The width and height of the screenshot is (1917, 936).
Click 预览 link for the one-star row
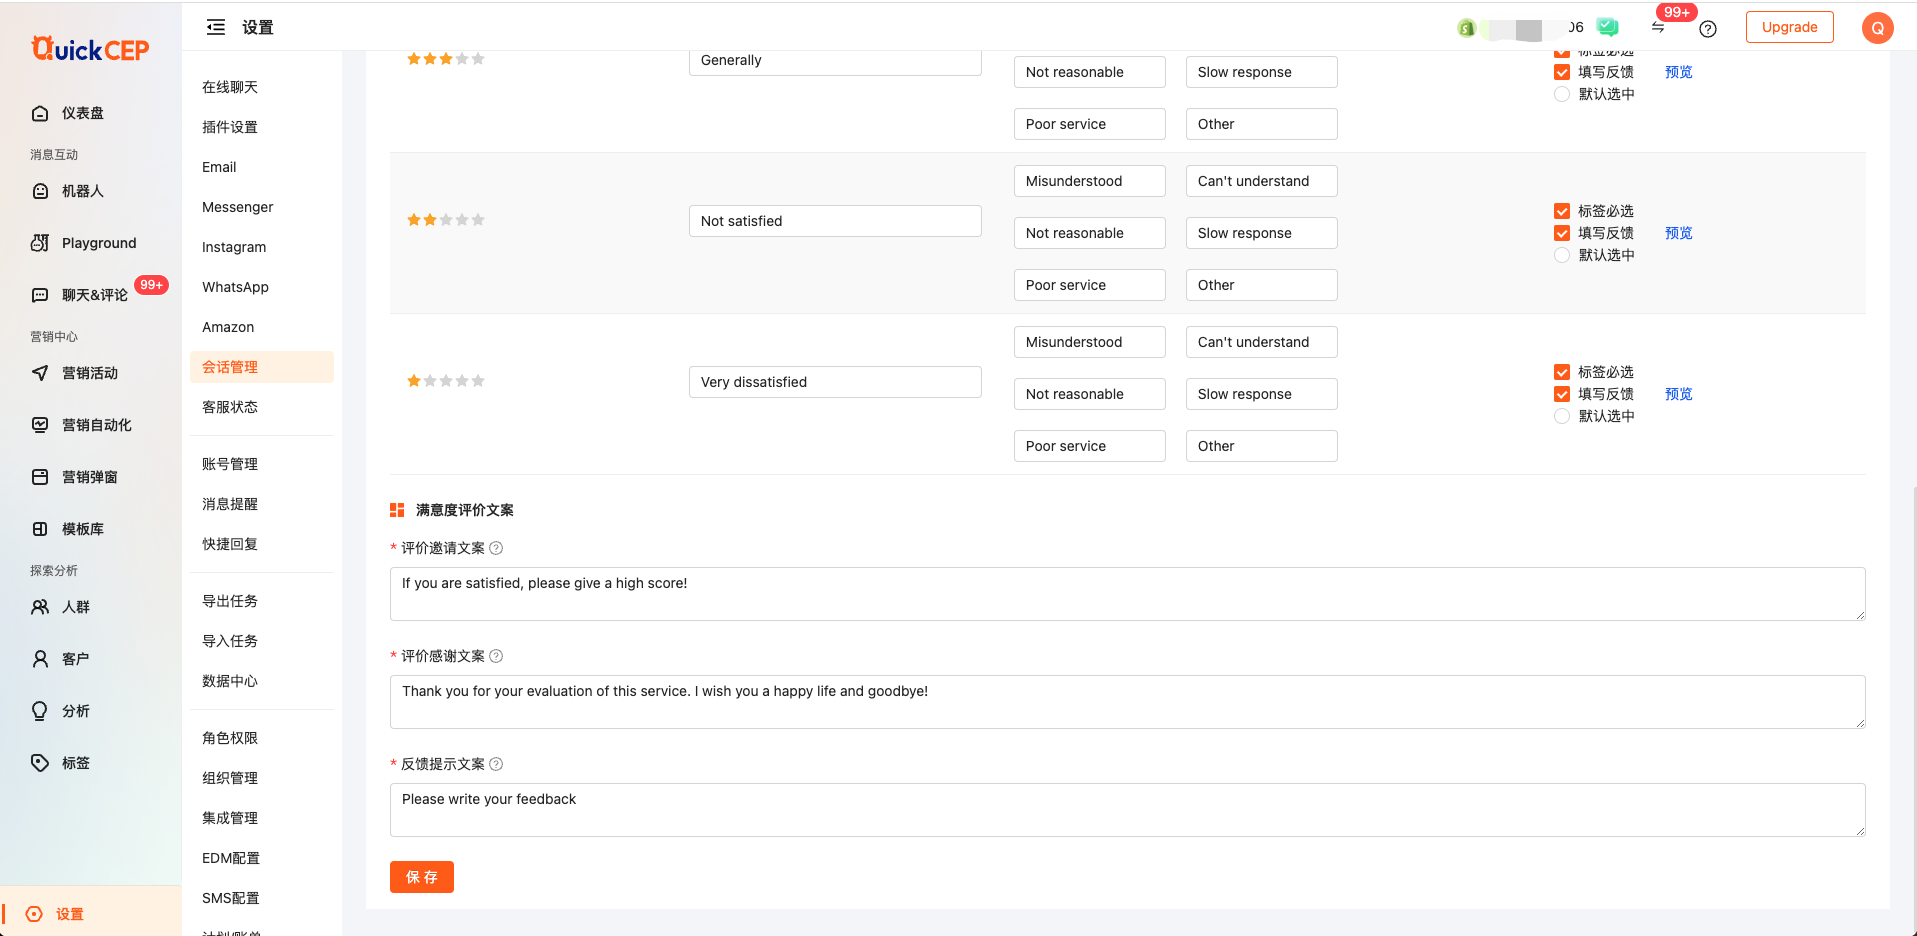[1678, 394]
